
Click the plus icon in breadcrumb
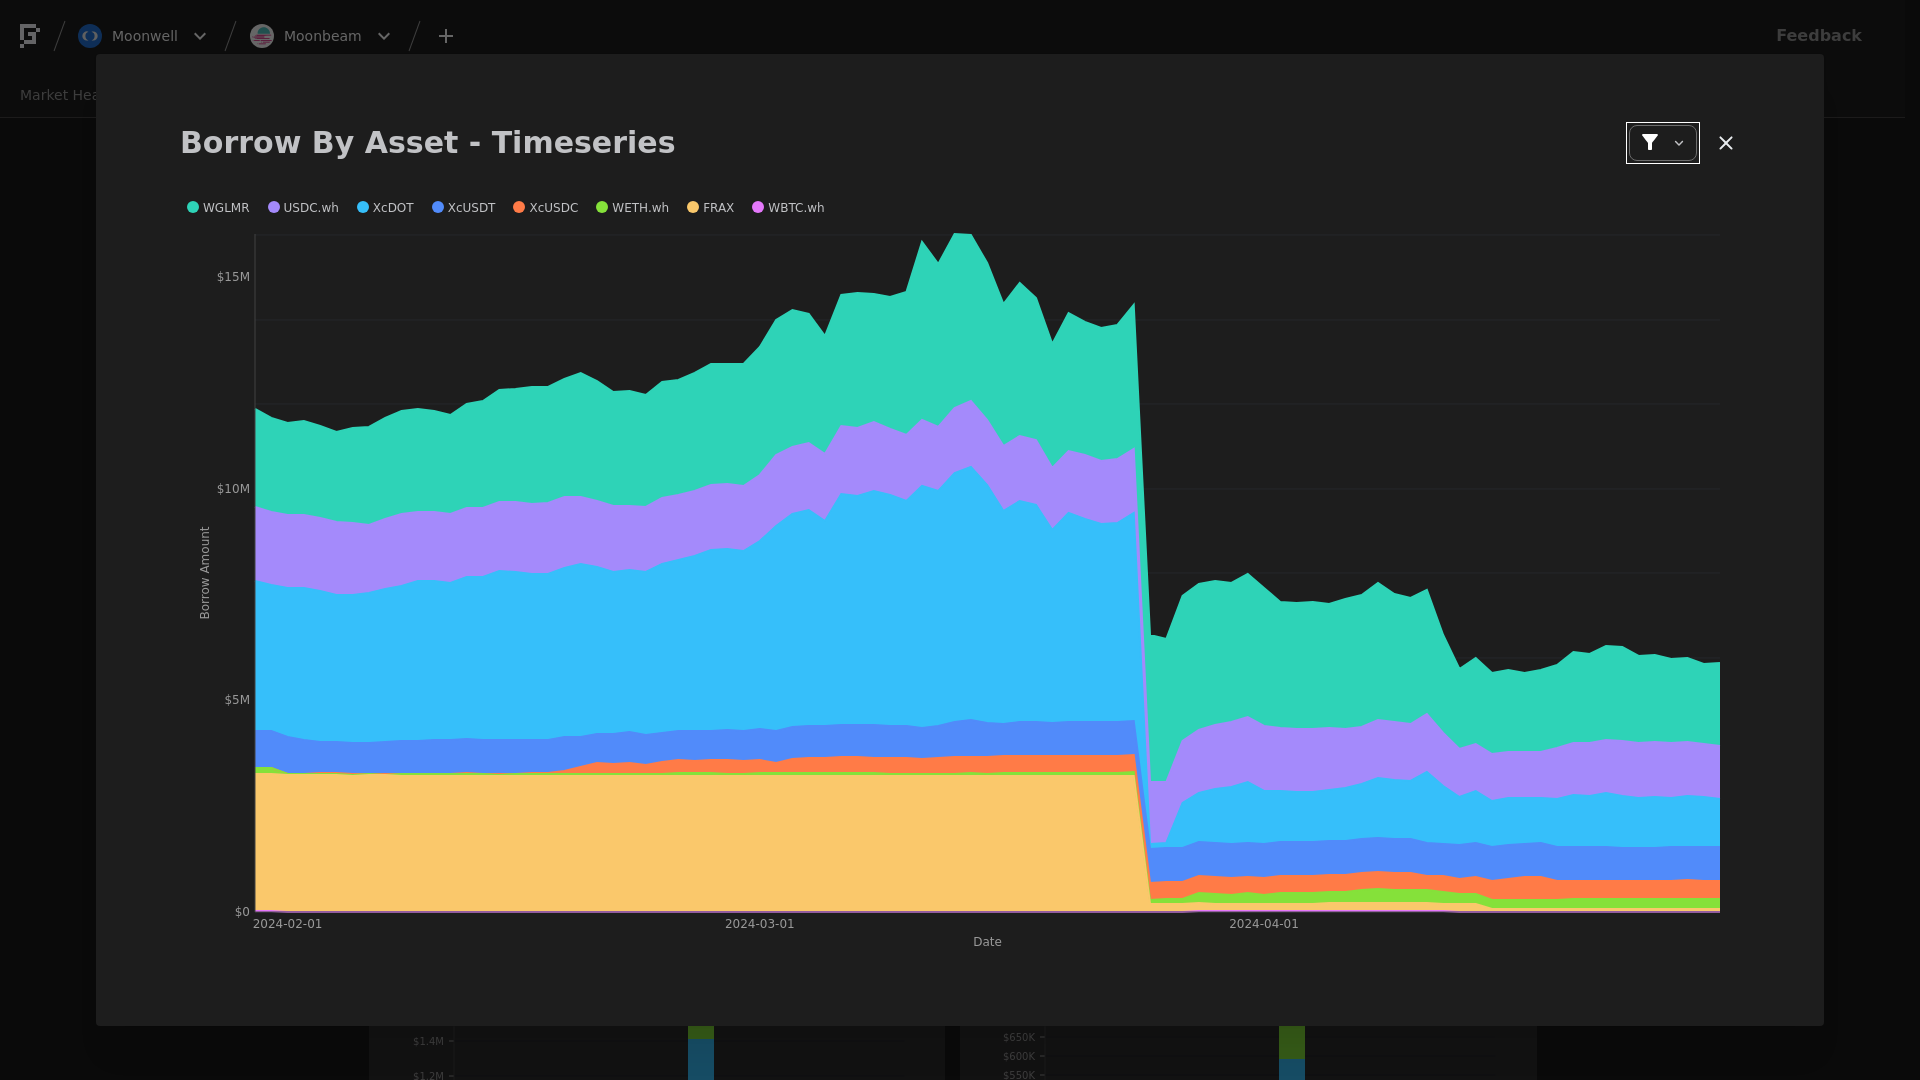(x=446, y=36)
